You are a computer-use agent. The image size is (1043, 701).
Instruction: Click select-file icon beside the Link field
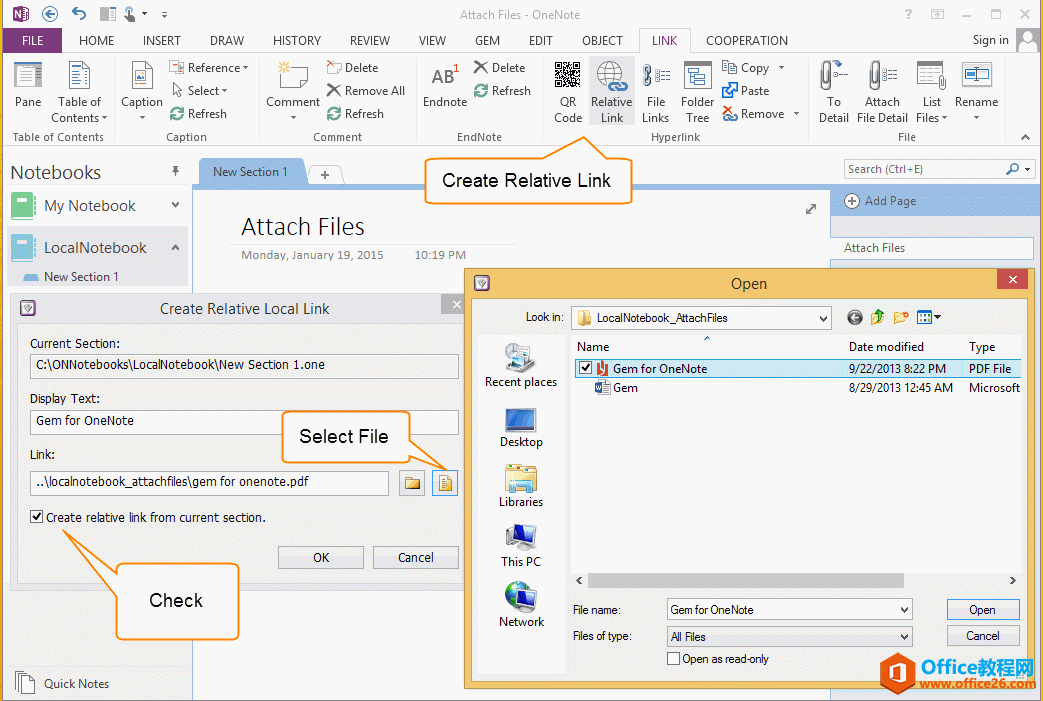[x=445, y=484]
